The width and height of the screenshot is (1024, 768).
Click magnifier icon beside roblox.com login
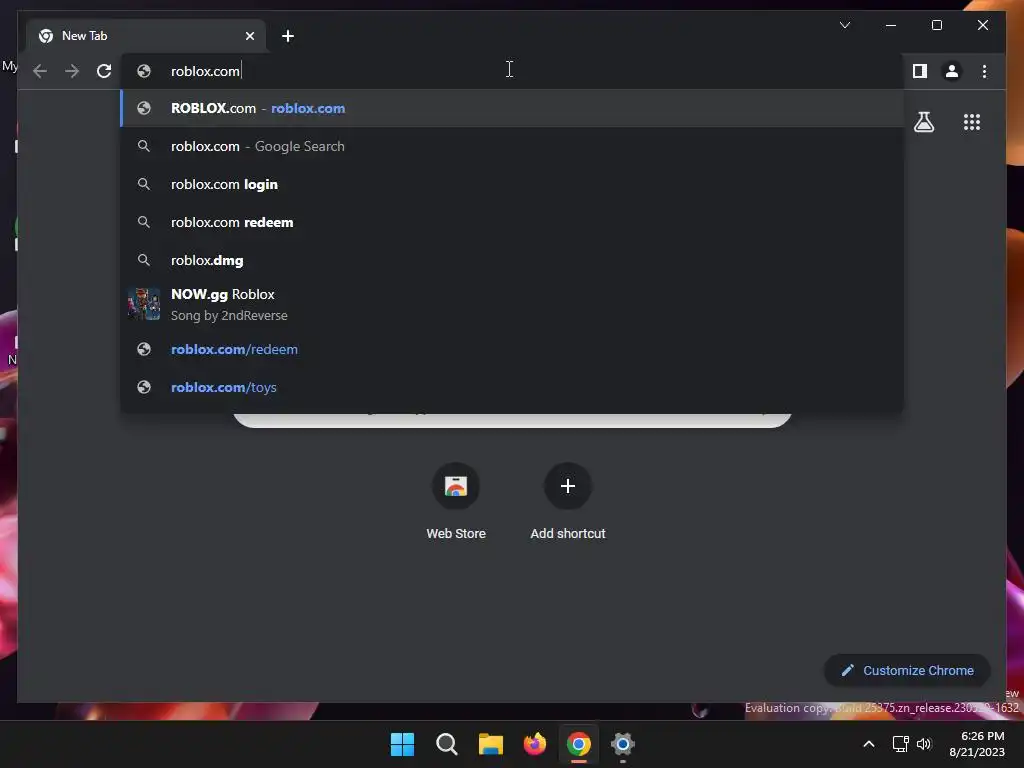pyautogui.click(x=144, y=184)
